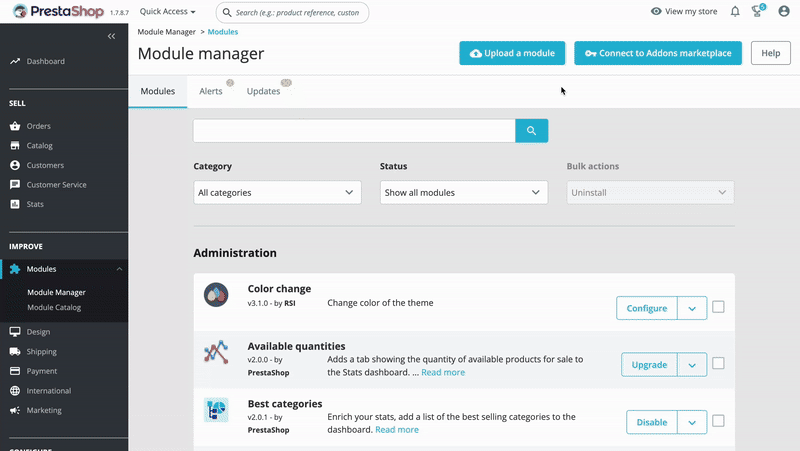Click the Best categories module icon
This screenshot has height=451, width=800.
(x=216, y=410)
